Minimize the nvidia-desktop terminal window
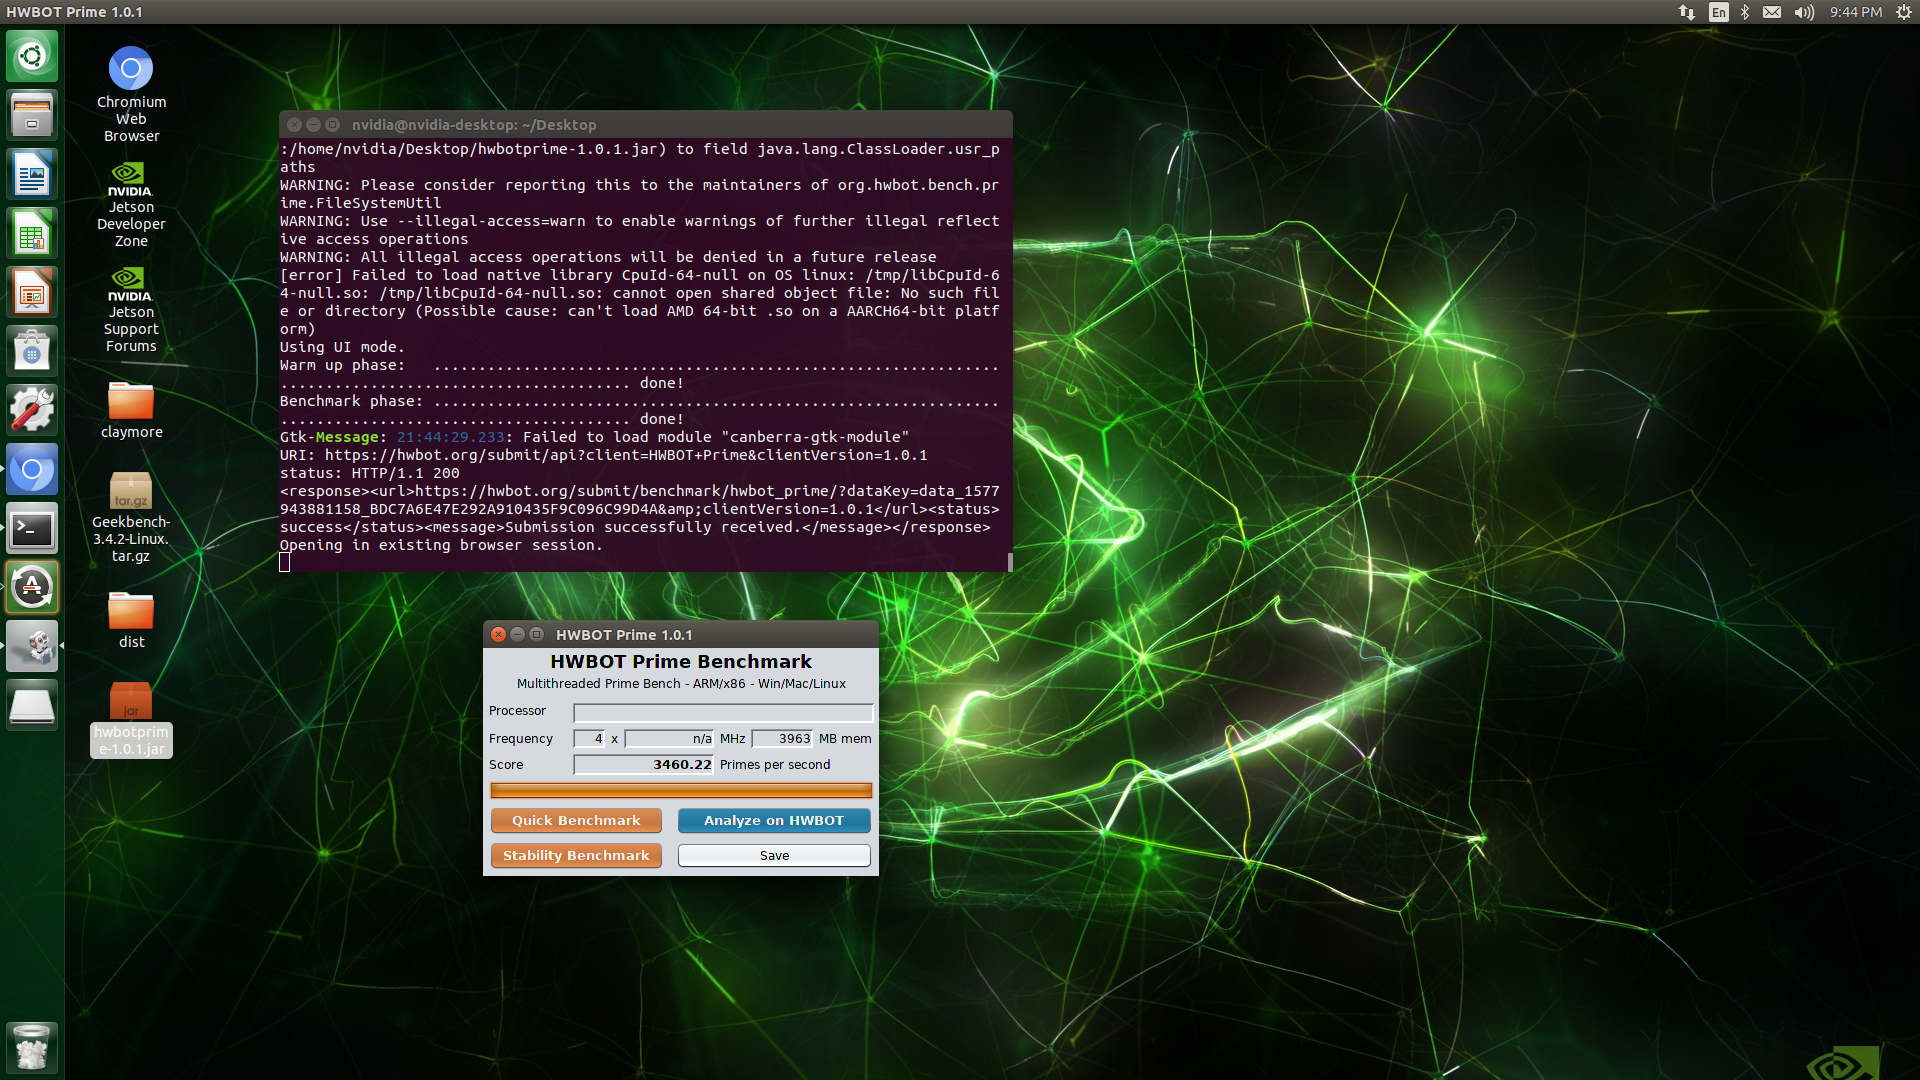This screenshot has height=1080, width=1920. coord(313,124)
